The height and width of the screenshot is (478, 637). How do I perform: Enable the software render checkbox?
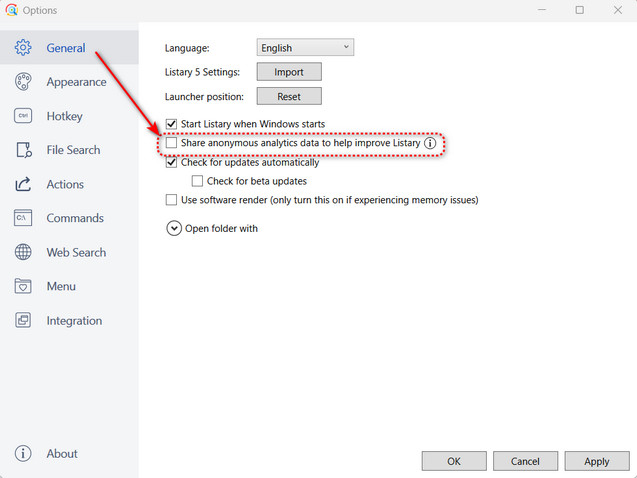171,200
